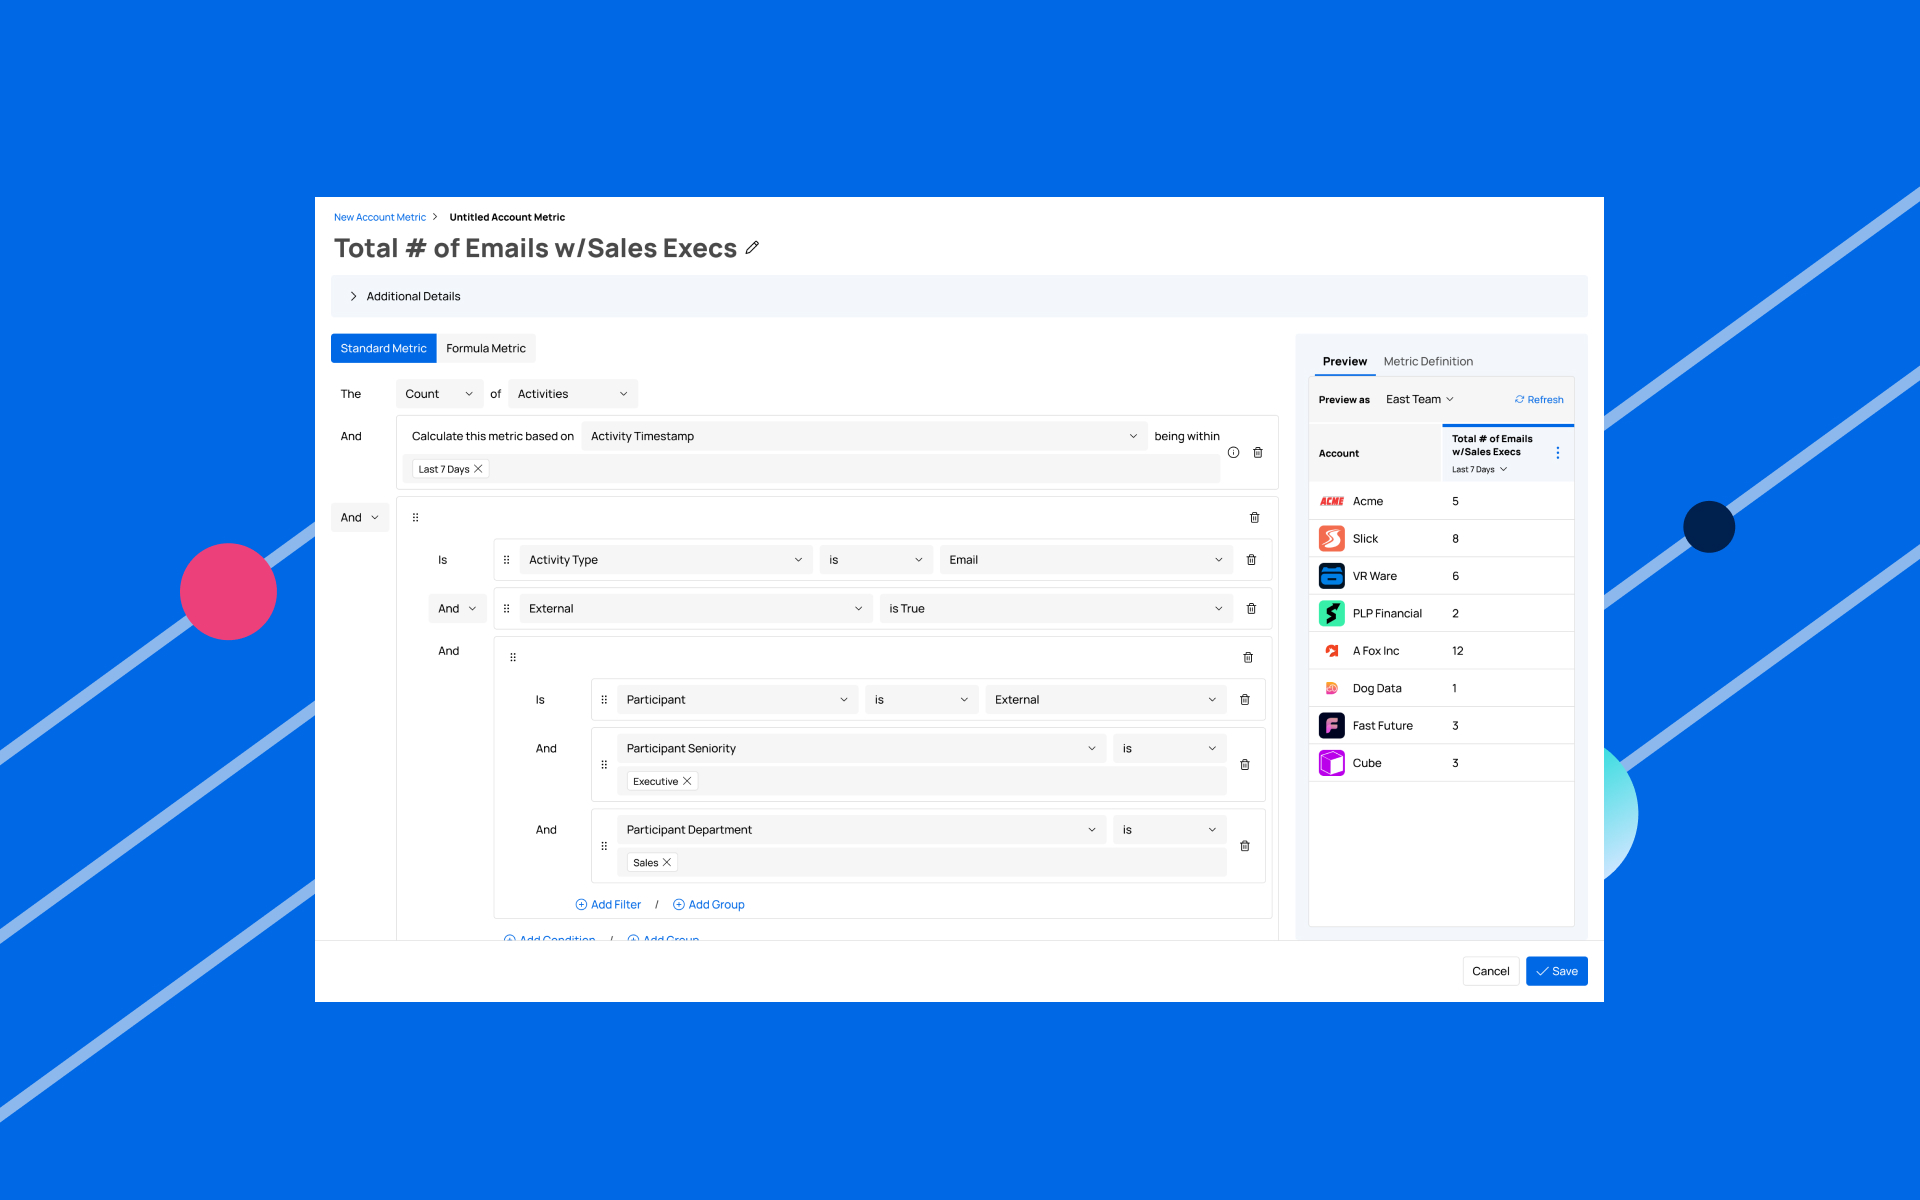Delete the Activity Type filter row
This screenshot has height=1200, width=1920.
(x=1251, y=560)
